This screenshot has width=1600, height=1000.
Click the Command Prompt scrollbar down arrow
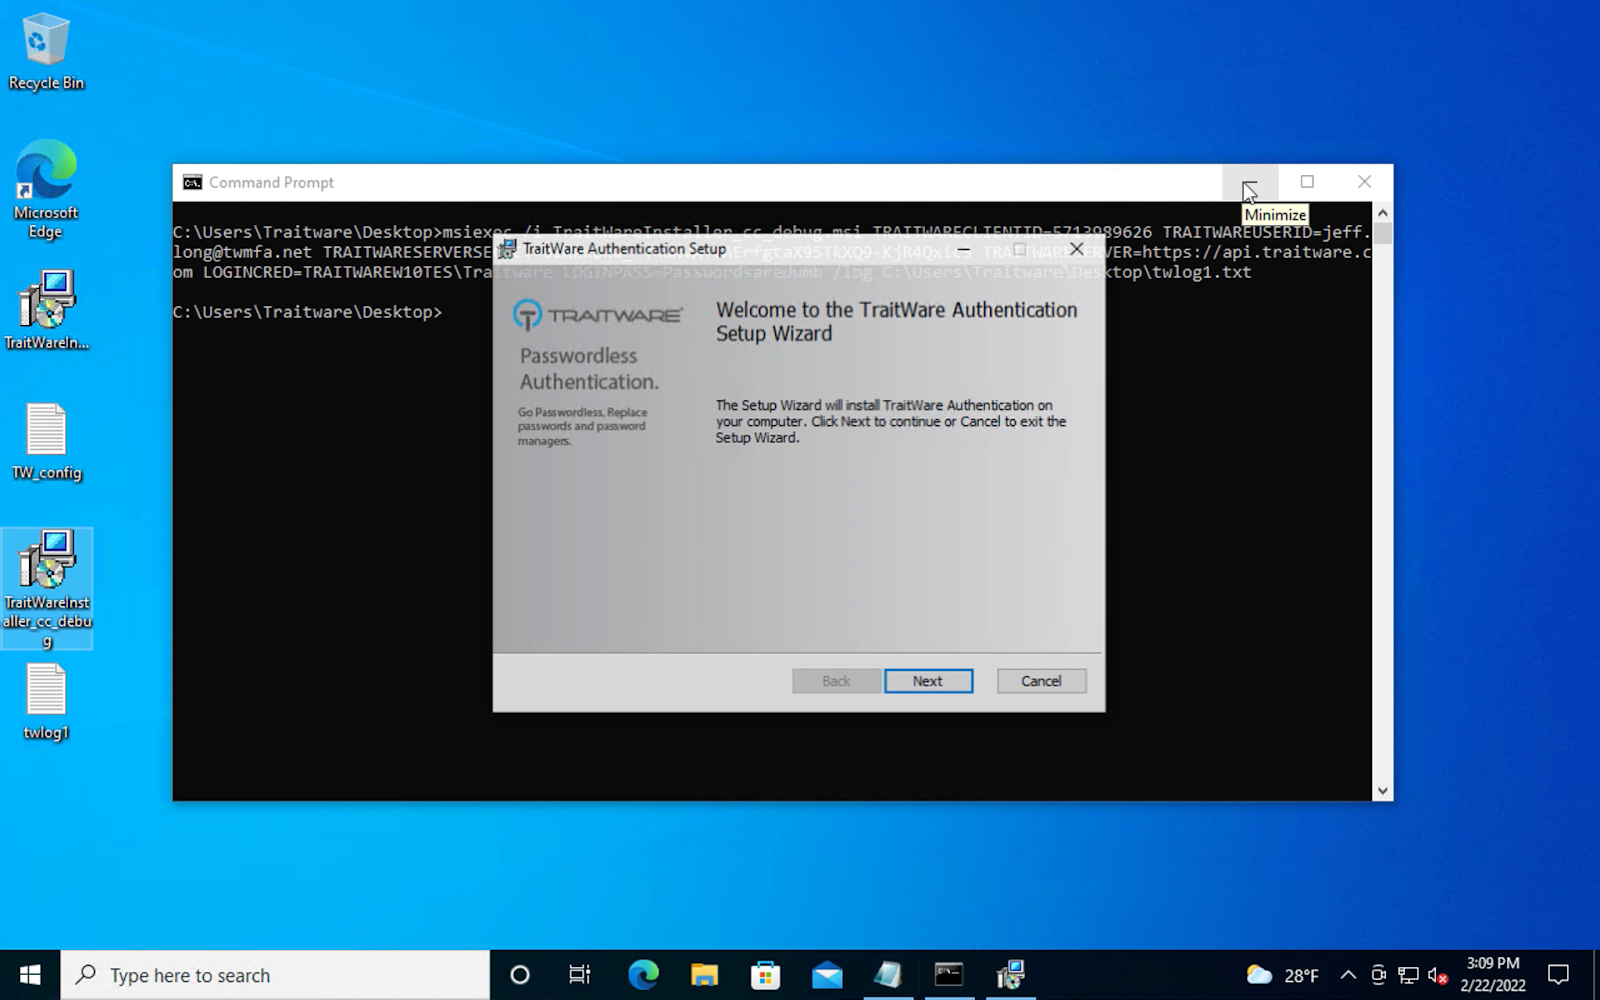point(1382,791)
